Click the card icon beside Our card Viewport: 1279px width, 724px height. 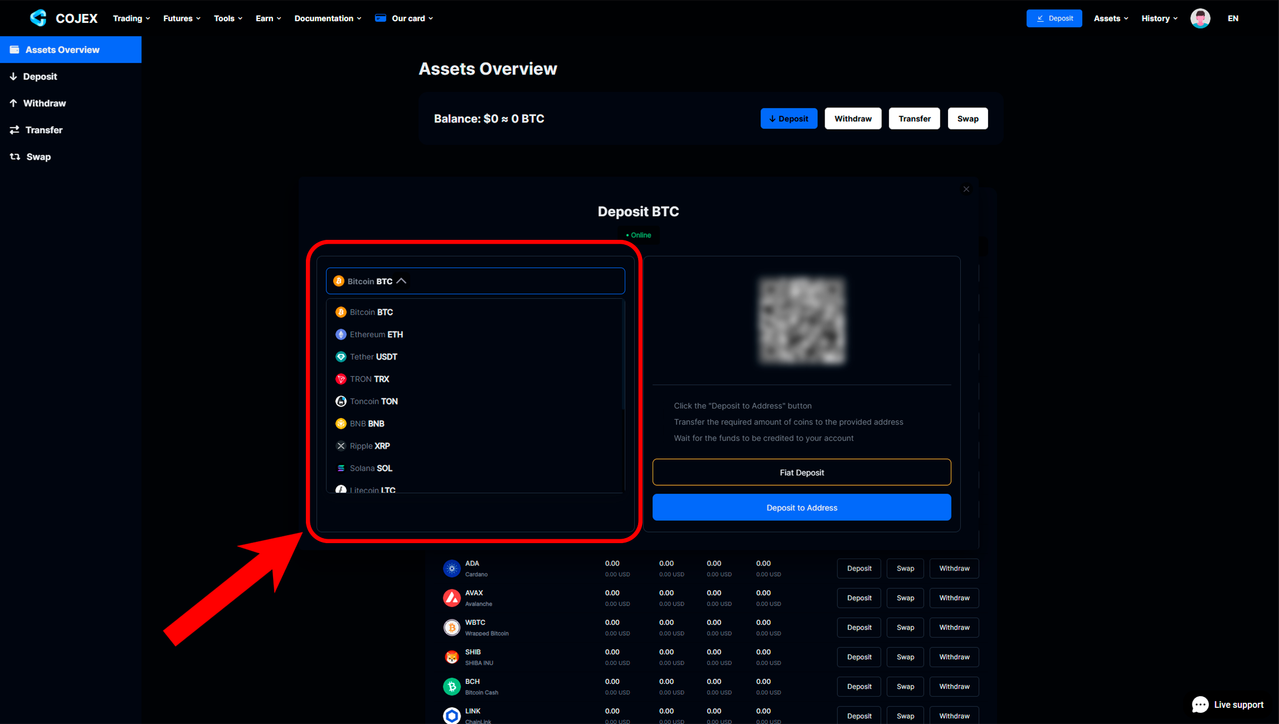pyautogui.click(x=380, y=18)
